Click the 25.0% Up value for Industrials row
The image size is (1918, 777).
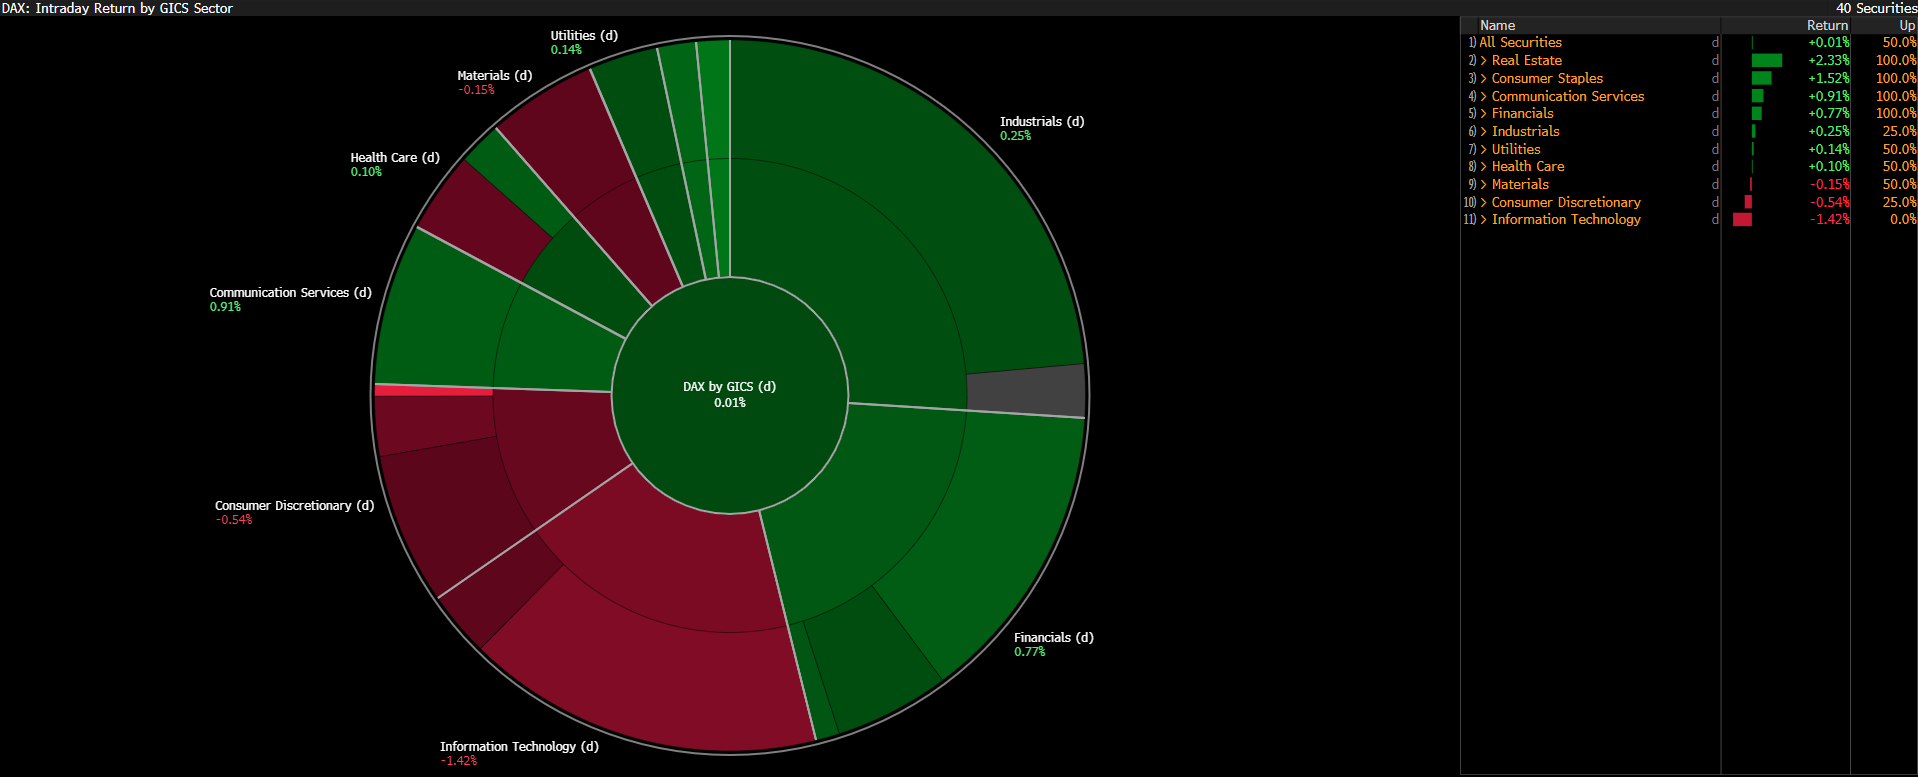(1900, 132)
